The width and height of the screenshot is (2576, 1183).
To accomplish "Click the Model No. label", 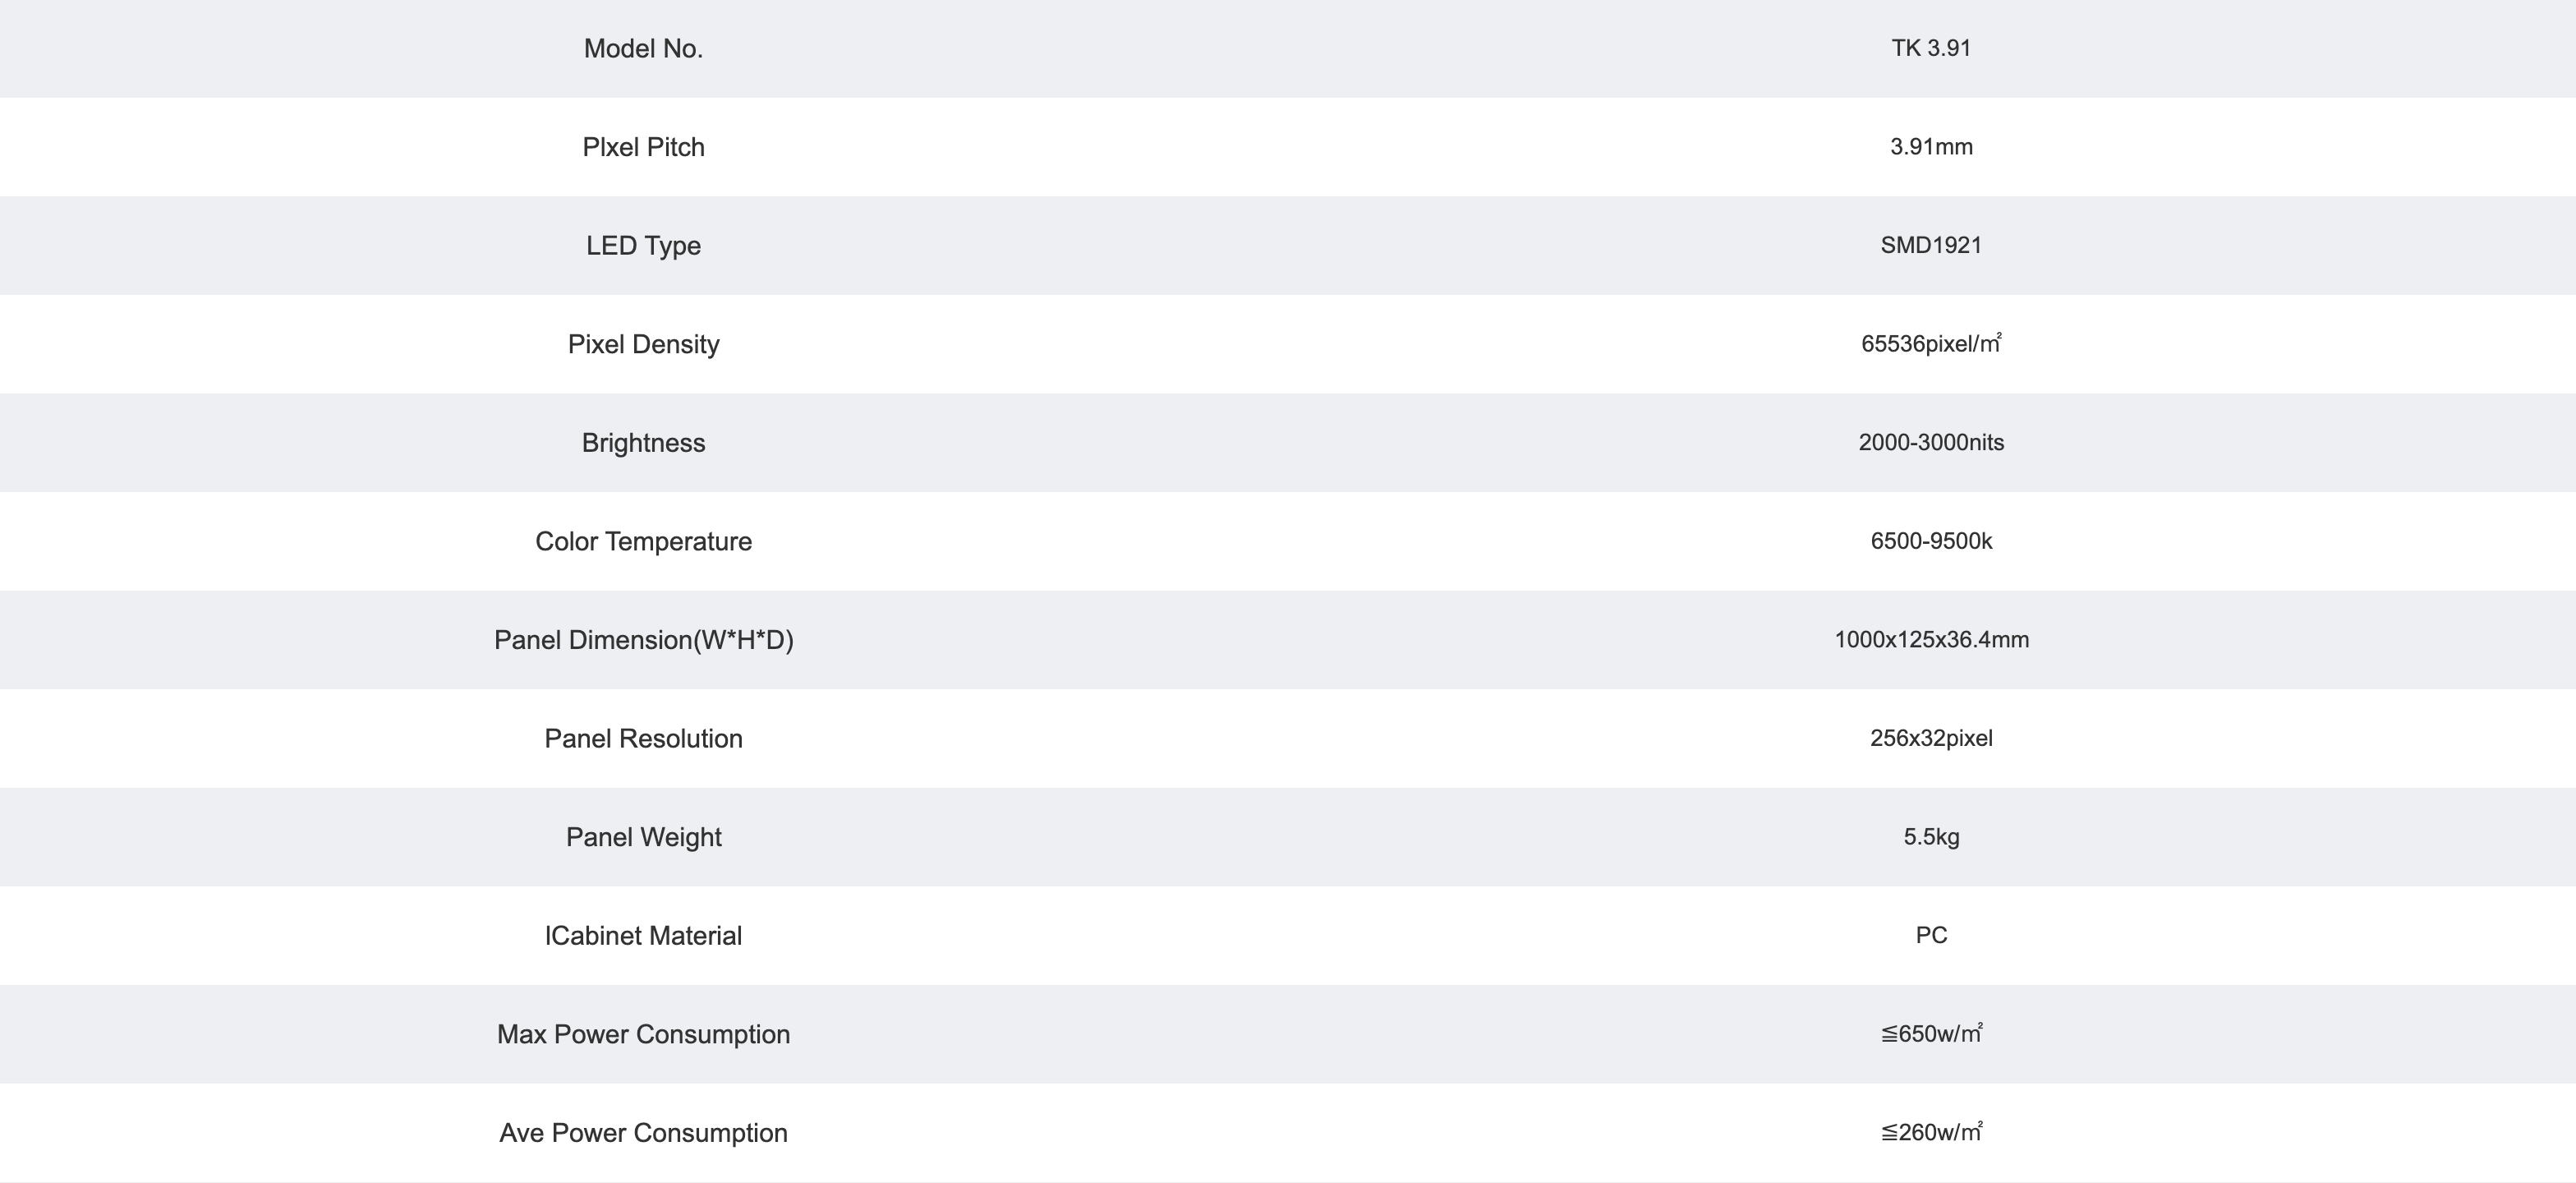I will click(643, 49).
